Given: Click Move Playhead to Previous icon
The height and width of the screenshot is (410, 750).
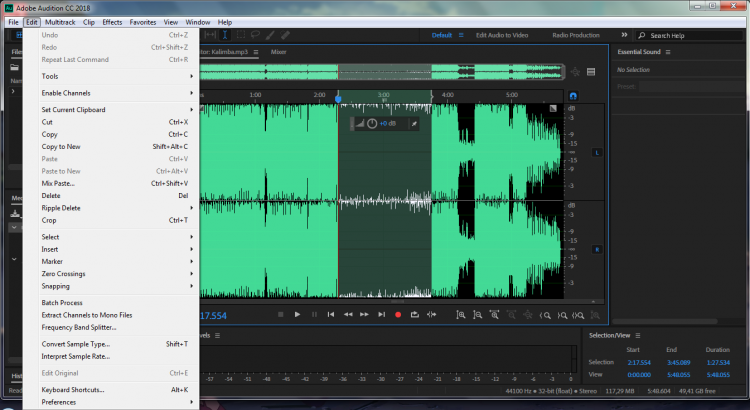Looking at the screenshot, I should 331,315.
